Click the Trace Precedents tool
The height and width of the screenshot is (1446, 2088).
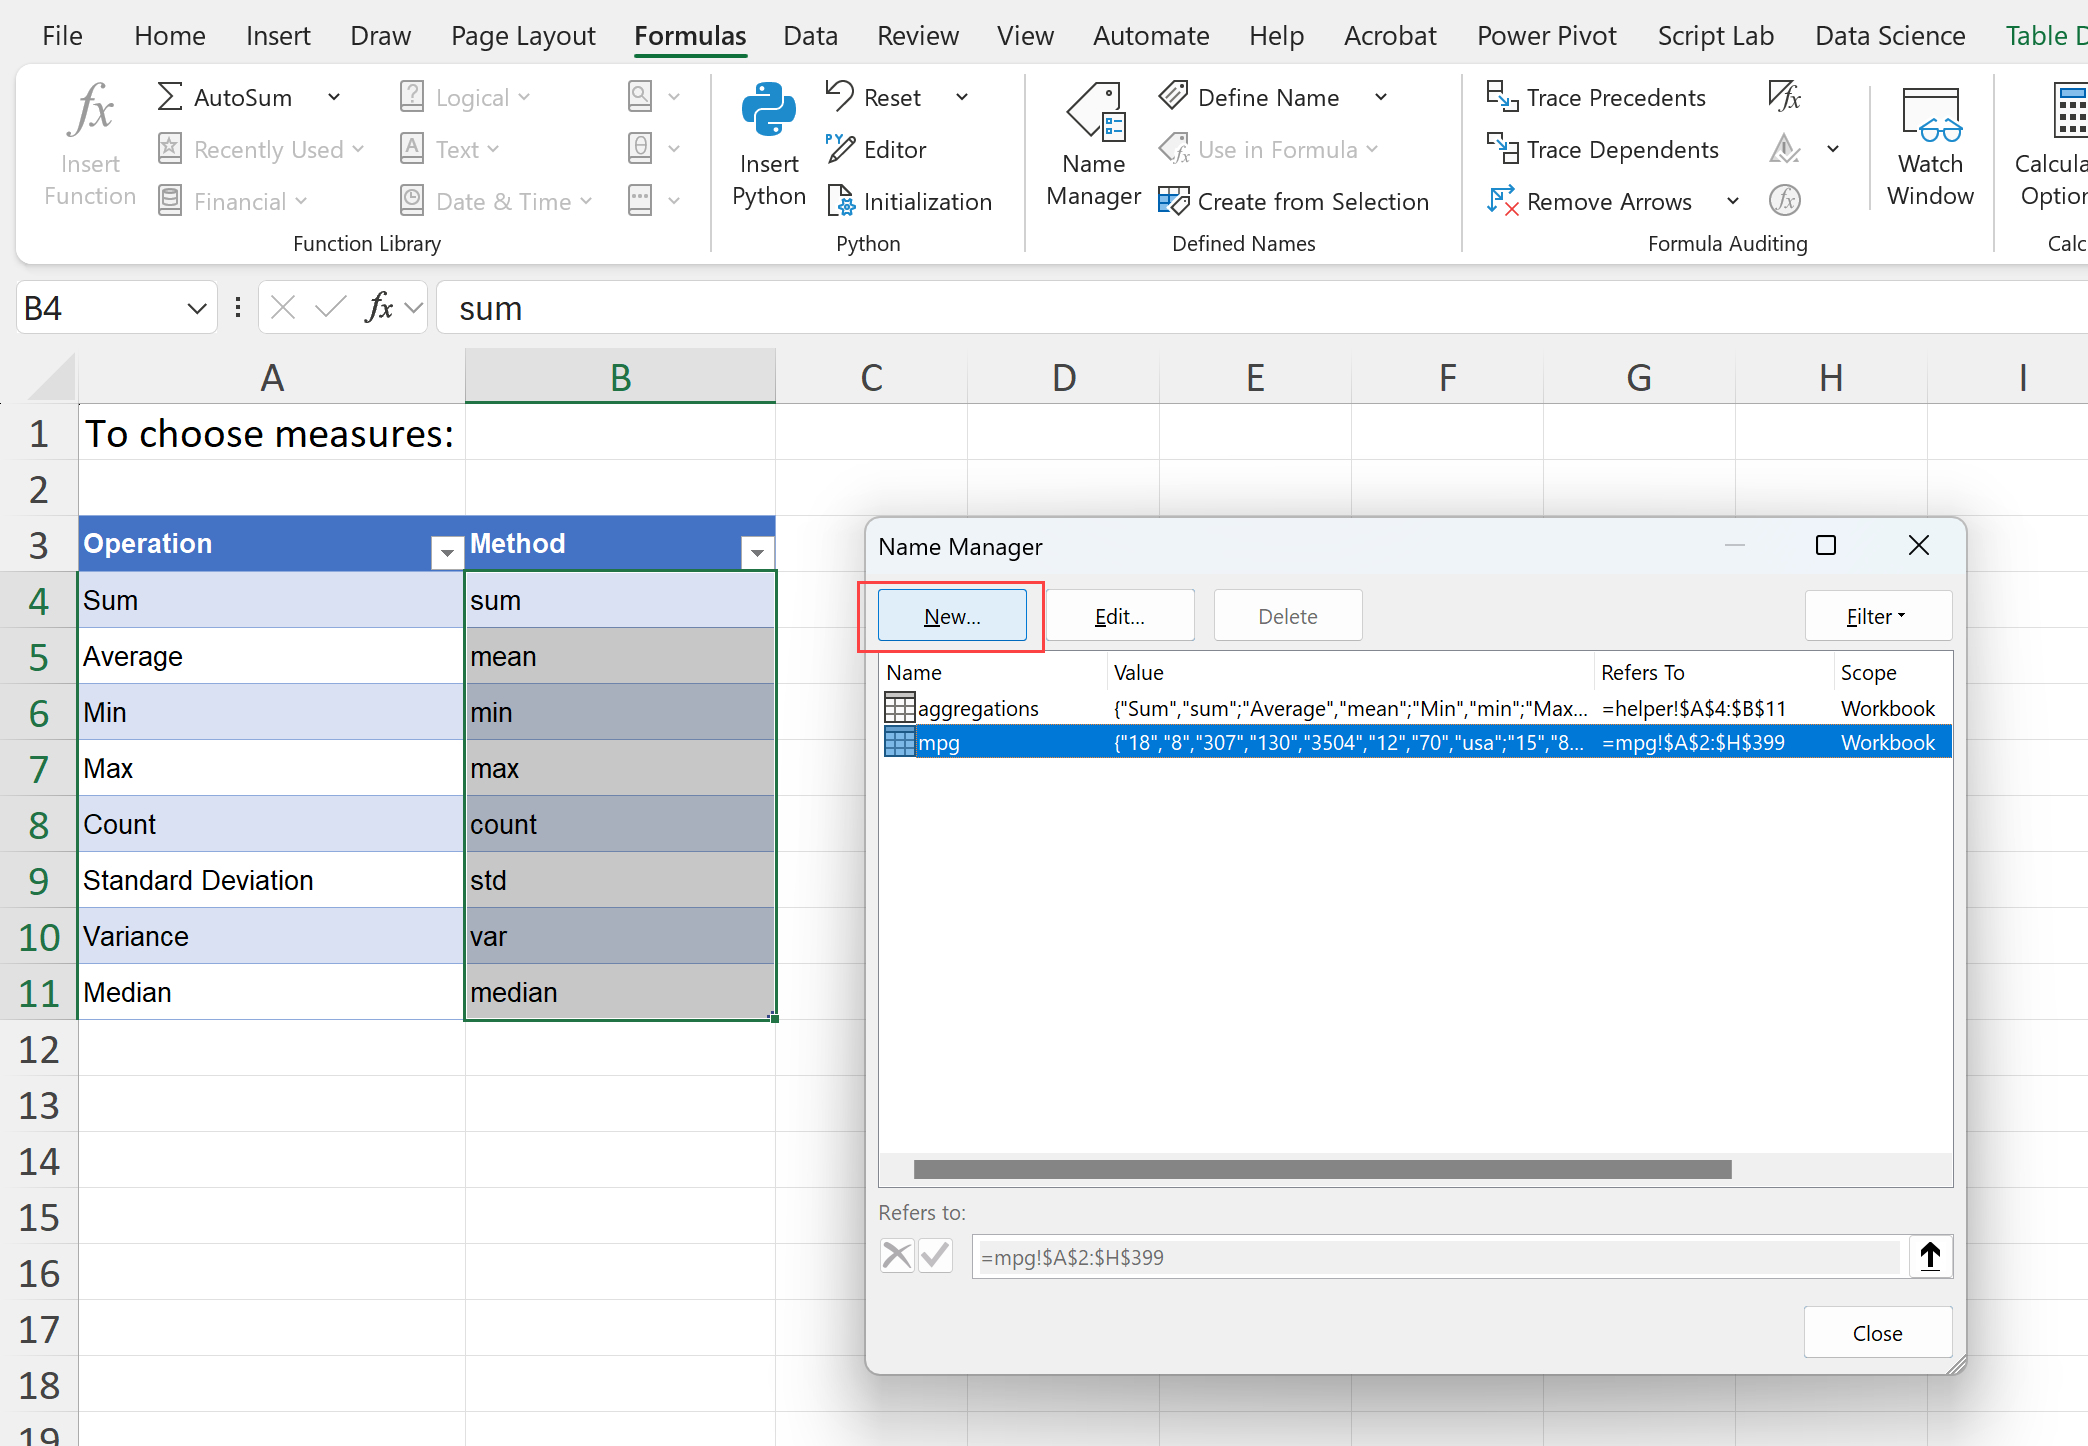[1596, 98]
